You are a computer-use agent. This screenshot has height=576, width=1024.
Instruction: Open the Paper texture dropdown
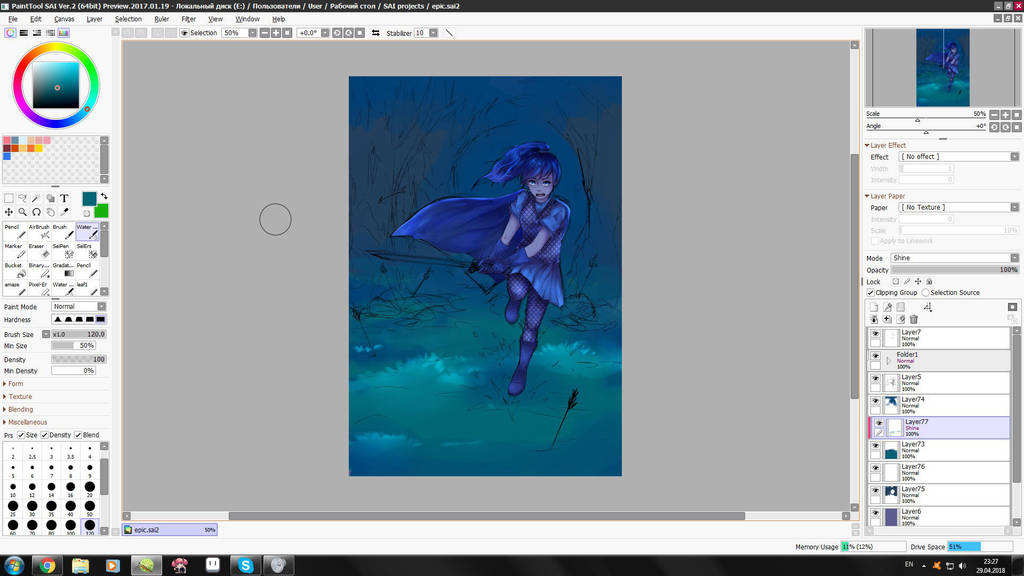[x=959, y=207]
